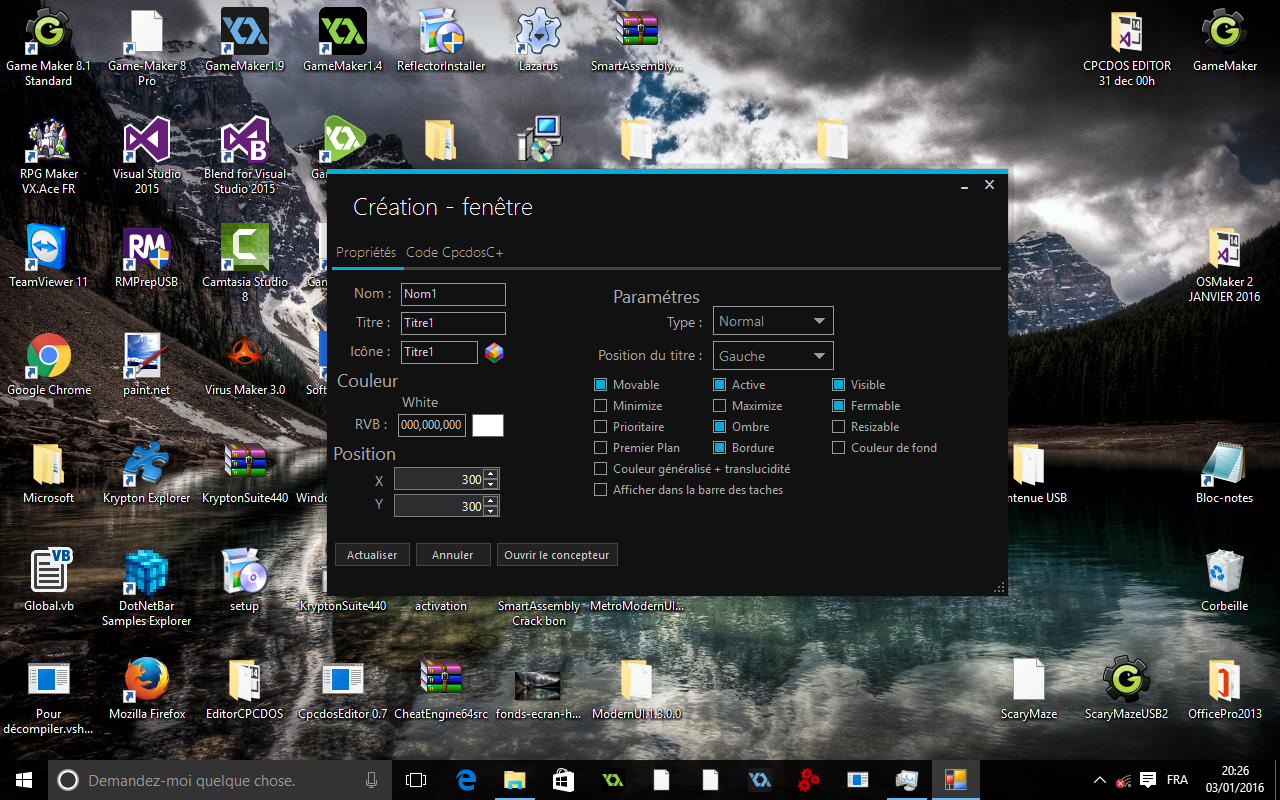Enable the Prioritaire checkbox
1280x800 pixels.
pos(601,427)
